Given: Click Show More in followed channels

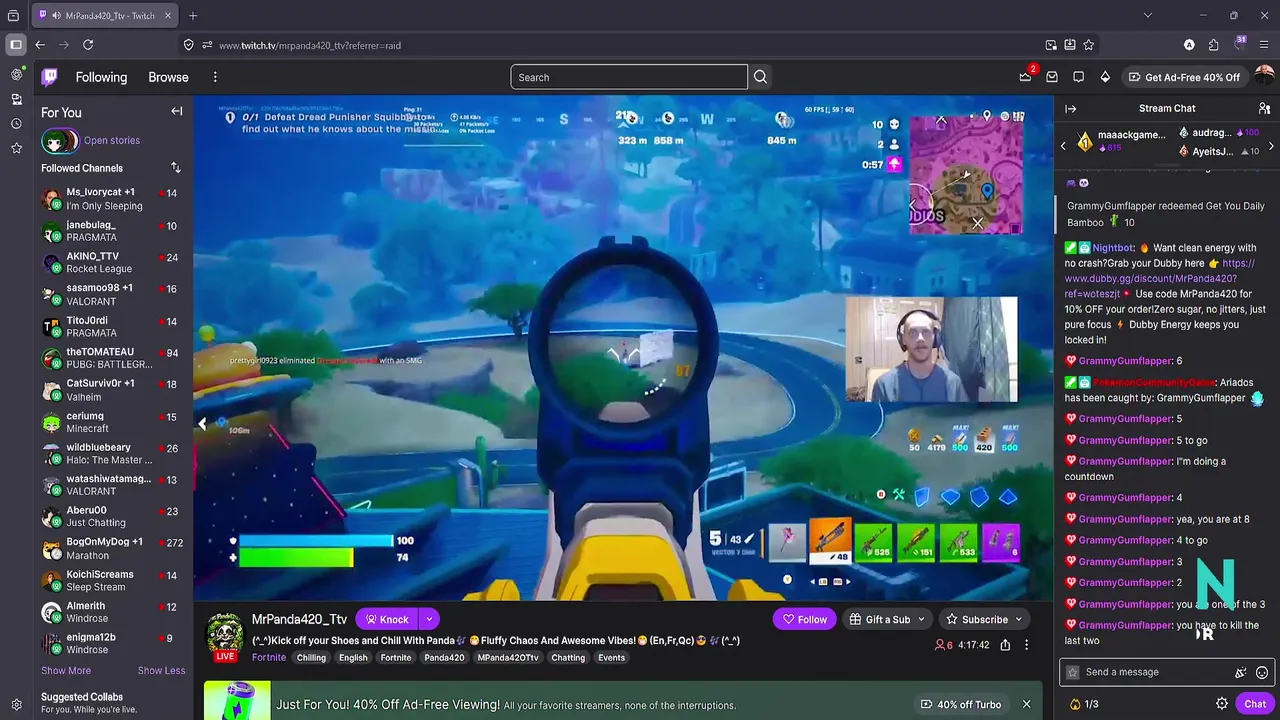Looking at the screenshot, I should [x=66, y=670].
